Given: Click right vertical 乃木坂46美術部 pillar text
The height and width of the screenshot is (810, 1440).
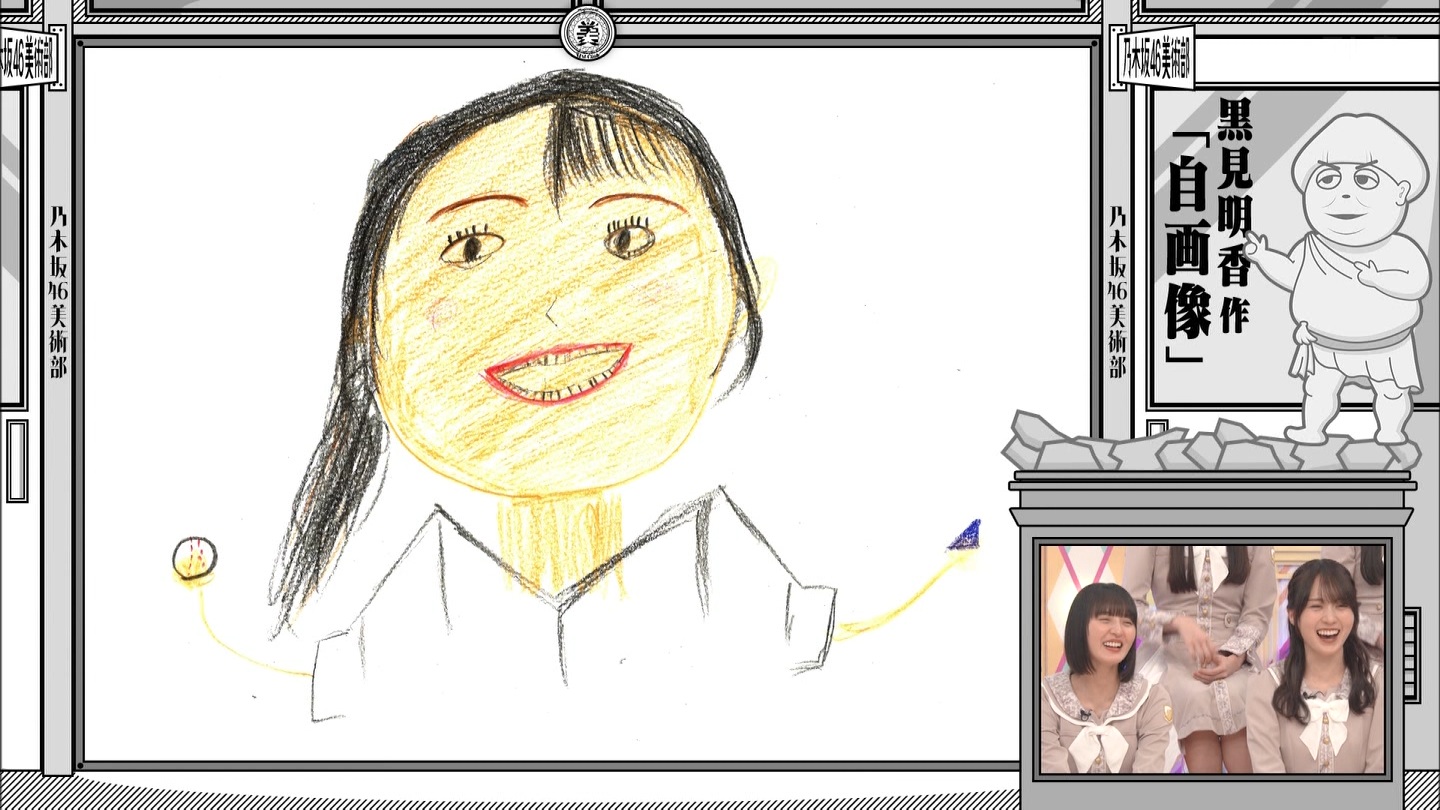Looking at the screenshot, I should (1118, 292).
